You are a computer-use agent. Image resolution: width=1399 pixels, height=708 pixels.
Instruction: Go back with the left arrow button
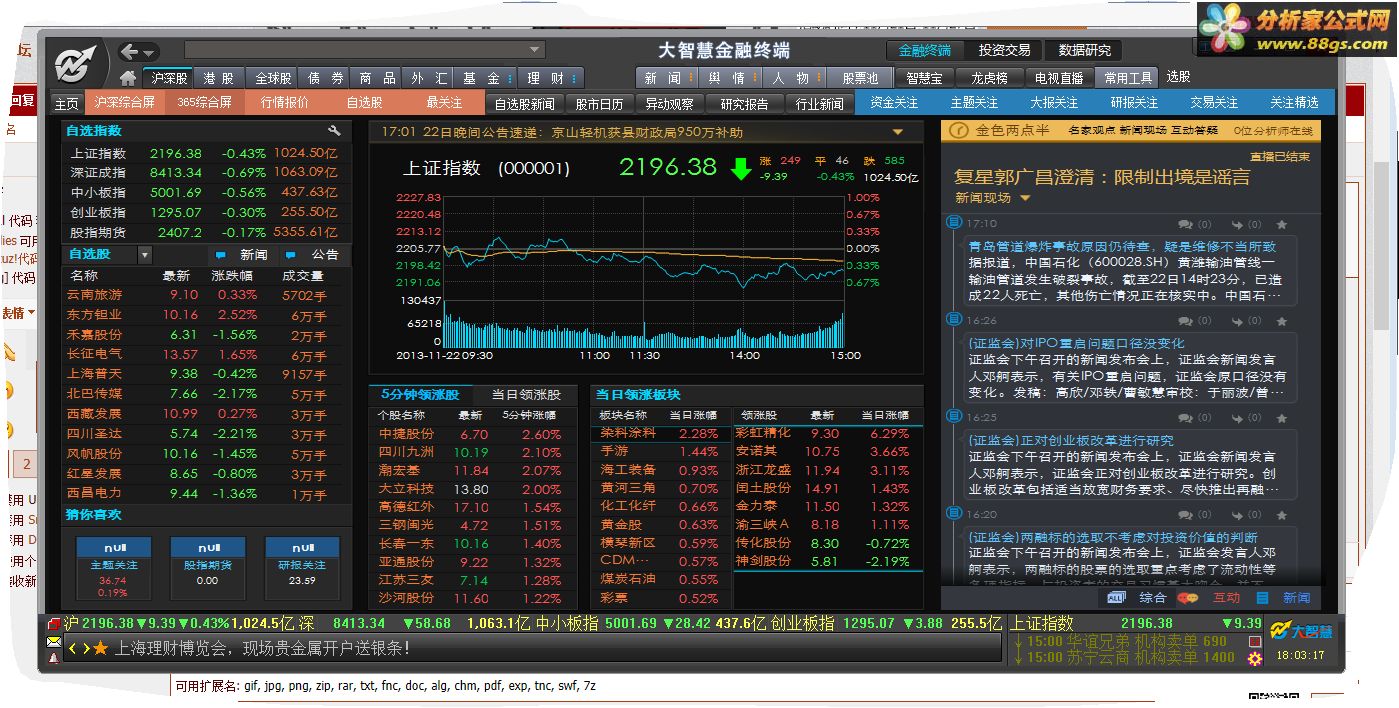click(x=129, y=52)
